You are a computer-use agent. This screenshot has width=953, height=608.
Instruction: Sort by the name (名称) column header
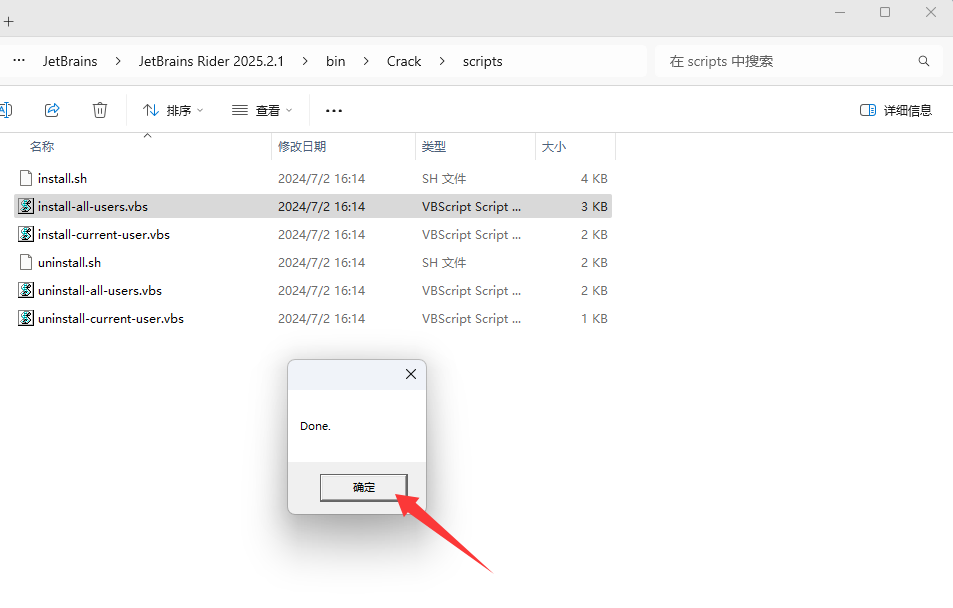(x=42, y=147)
